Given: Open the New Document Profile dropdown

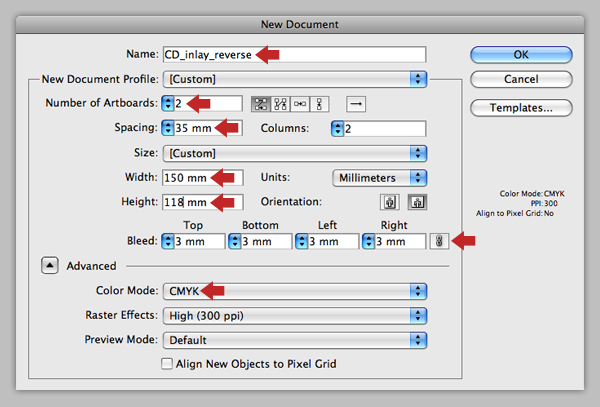Looking at the screenshot, I should coord(295,79).
